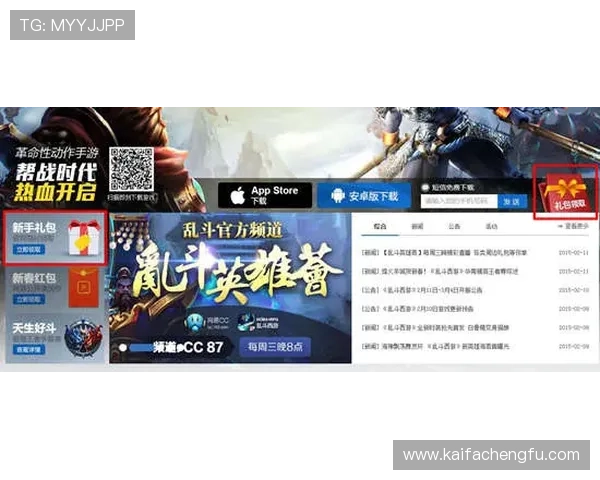Click 立即领取 under 新春红包
The image size is (600, 480).
tap(29, 299)
